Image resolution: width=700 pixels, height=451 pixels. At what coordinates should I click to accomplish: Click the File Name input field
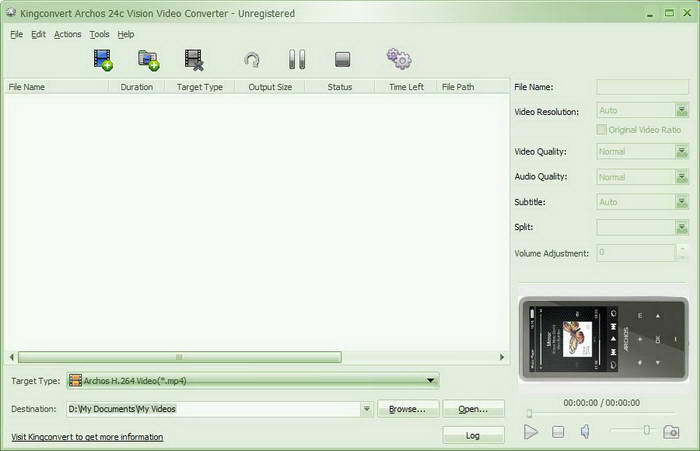(x=642, y=87)
